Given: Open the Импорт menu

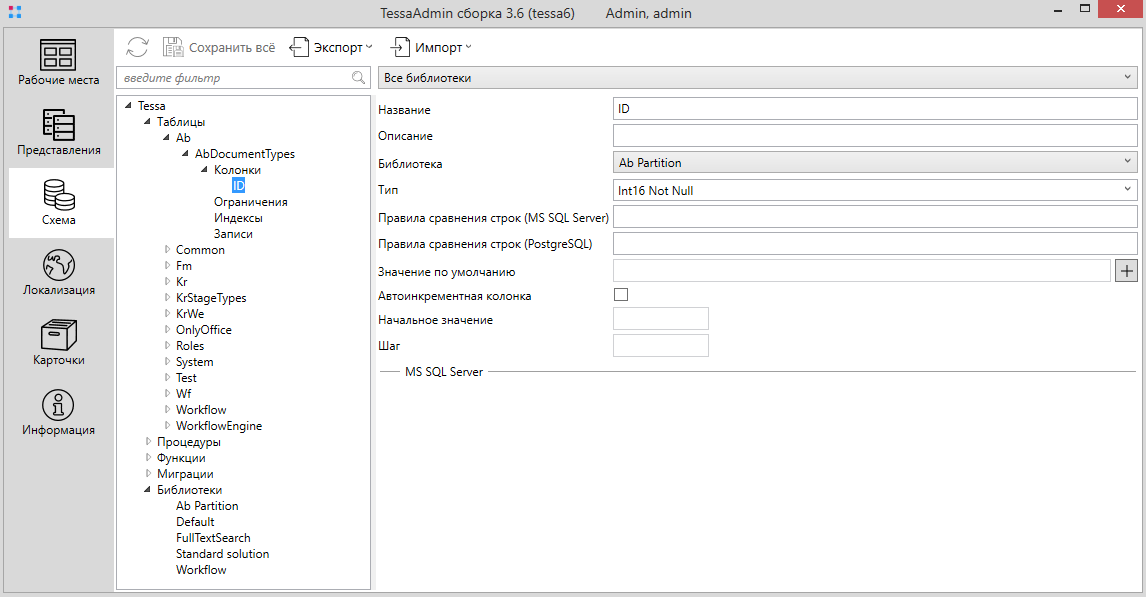Looking at the screenshot, I should 431,47.
